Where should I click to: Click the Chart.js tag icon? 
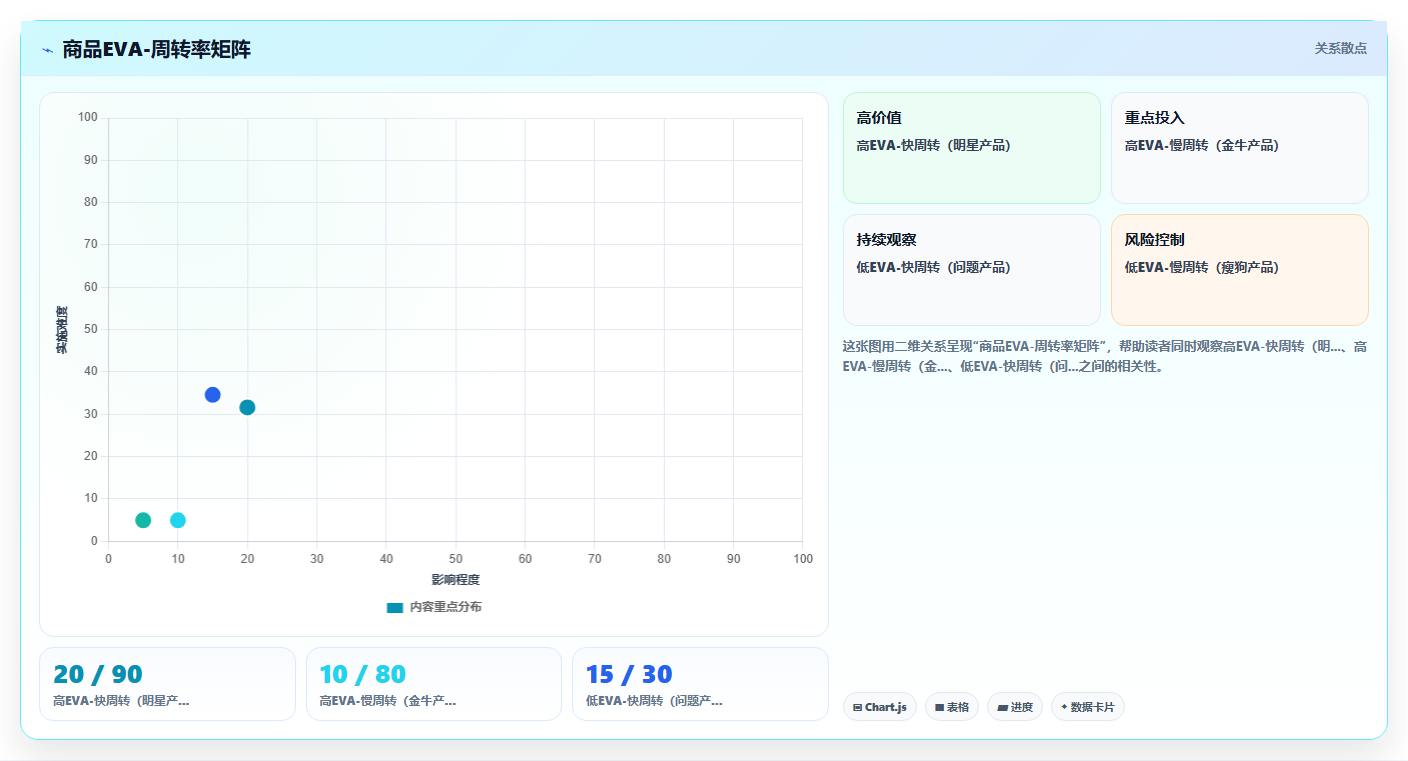pyautogui.click(x=858, y=707)
